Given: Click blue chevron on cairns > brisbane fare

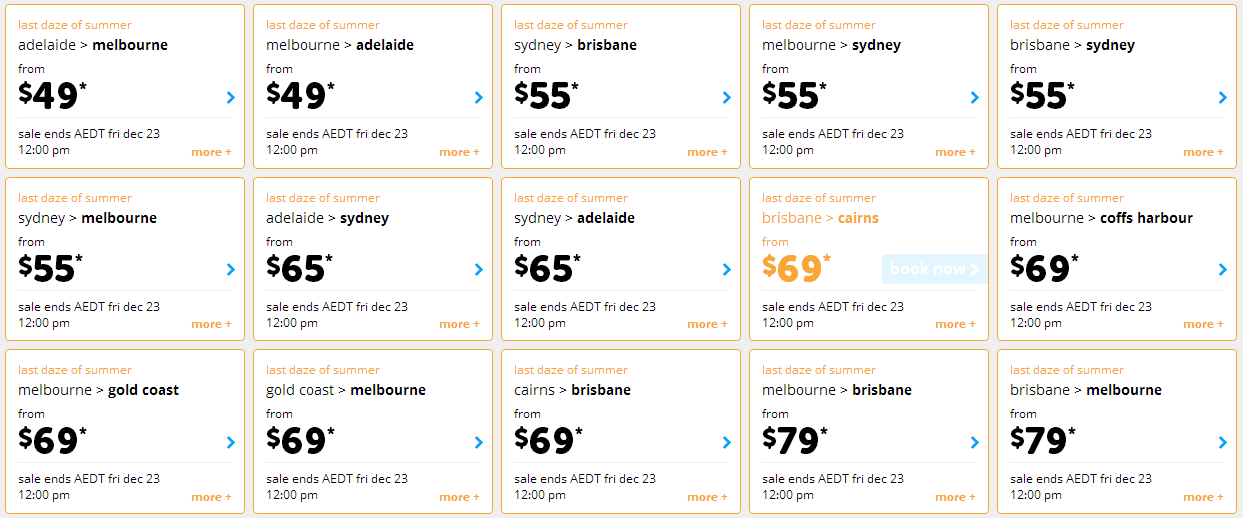Looking at the screenshot, I should click(x=727, y=442).
